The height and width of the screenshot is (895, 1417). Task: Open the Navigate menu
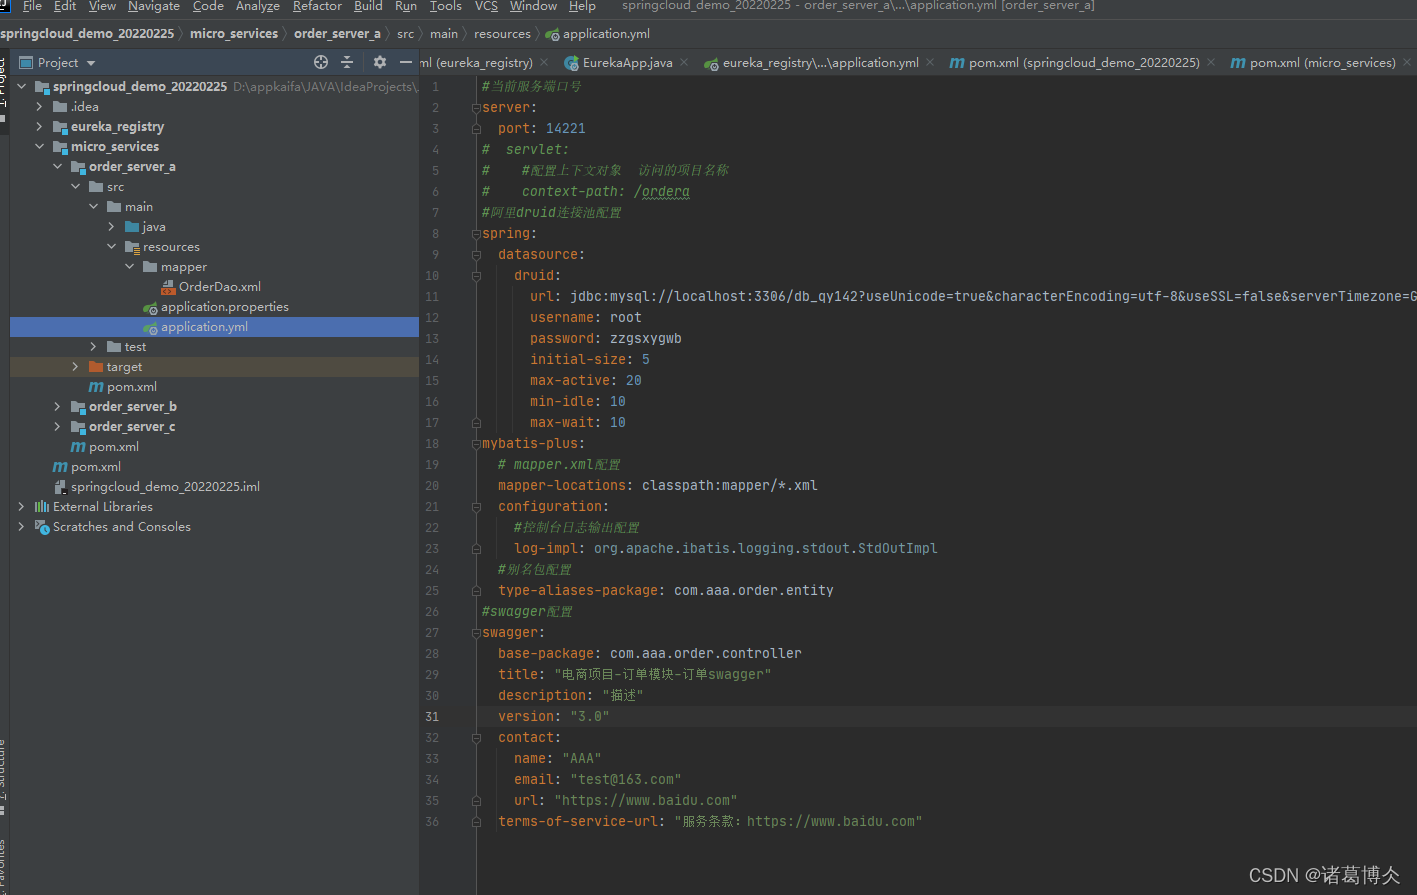154,6
